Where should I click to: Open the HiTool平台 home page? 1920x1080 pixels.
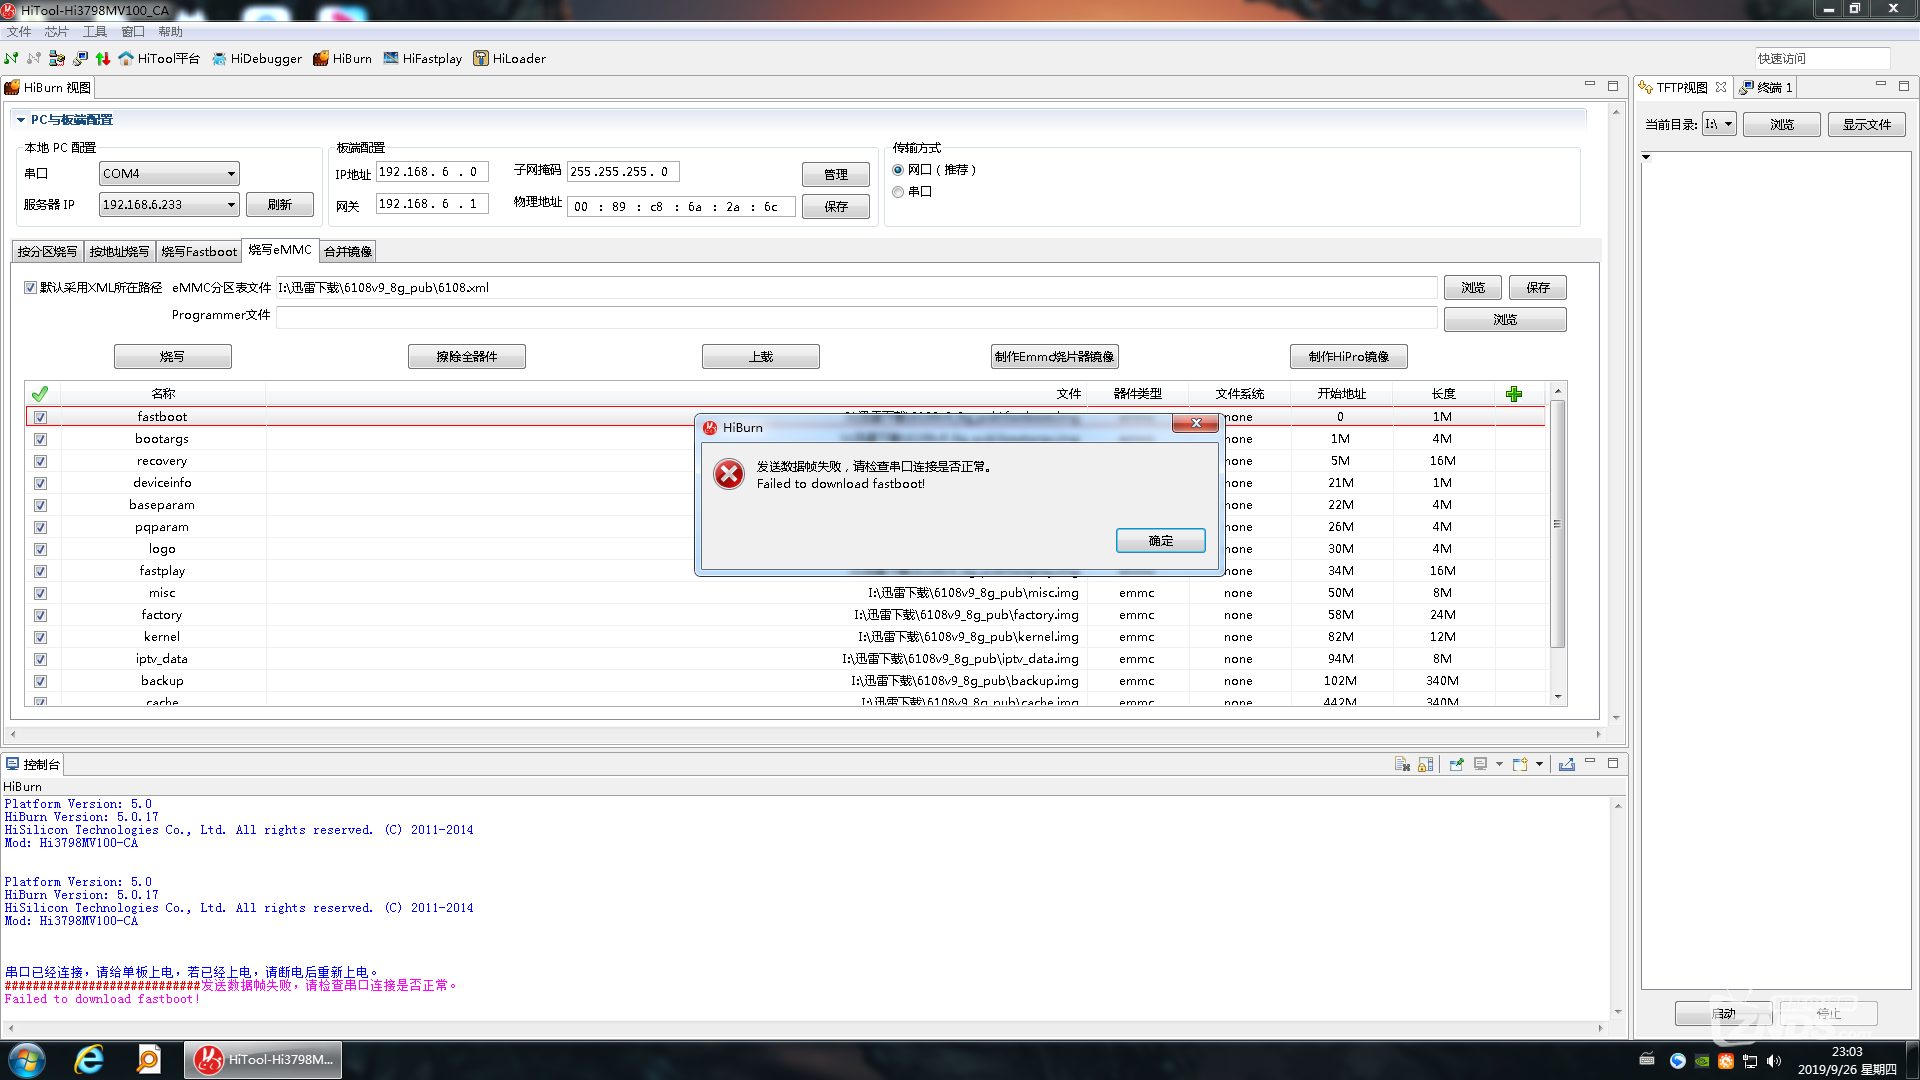point(159,58)
